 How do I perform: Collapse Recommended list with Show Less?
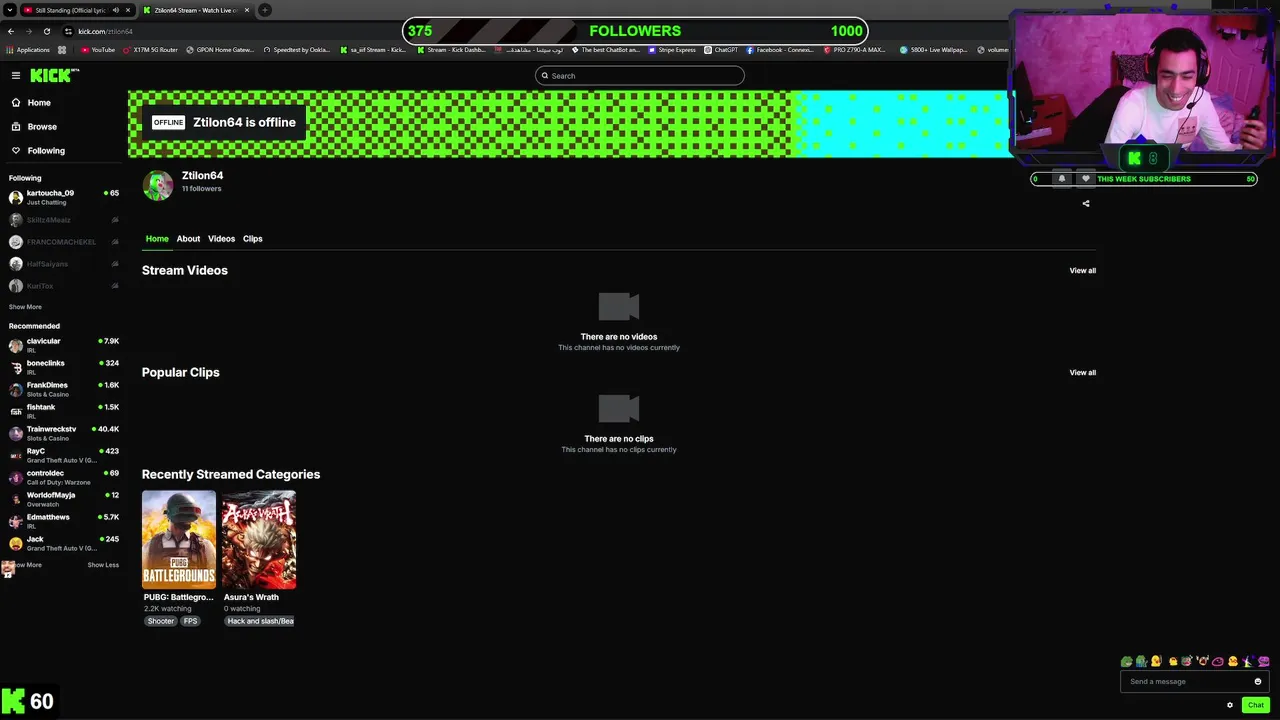(x=103, y=565)
